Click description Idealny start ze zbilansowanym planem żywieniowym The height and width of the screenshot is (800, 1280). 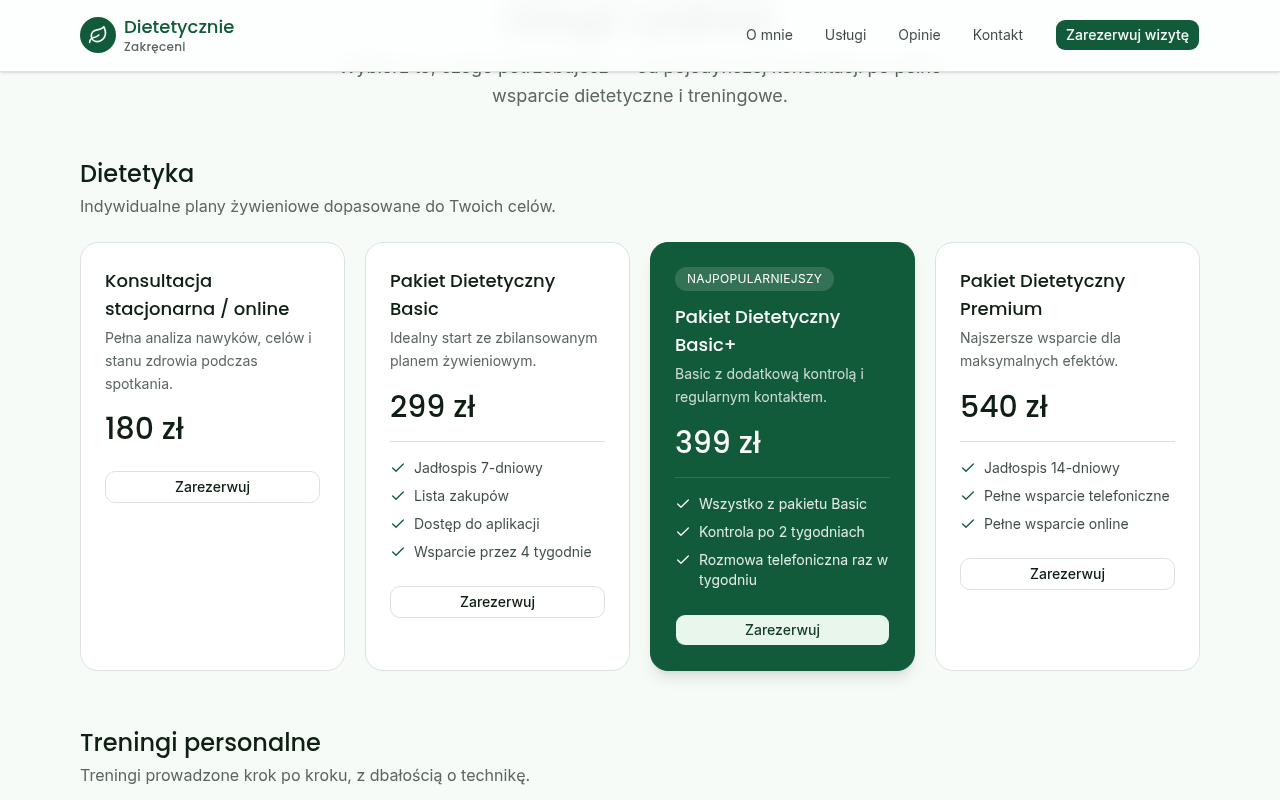(494, 349)
